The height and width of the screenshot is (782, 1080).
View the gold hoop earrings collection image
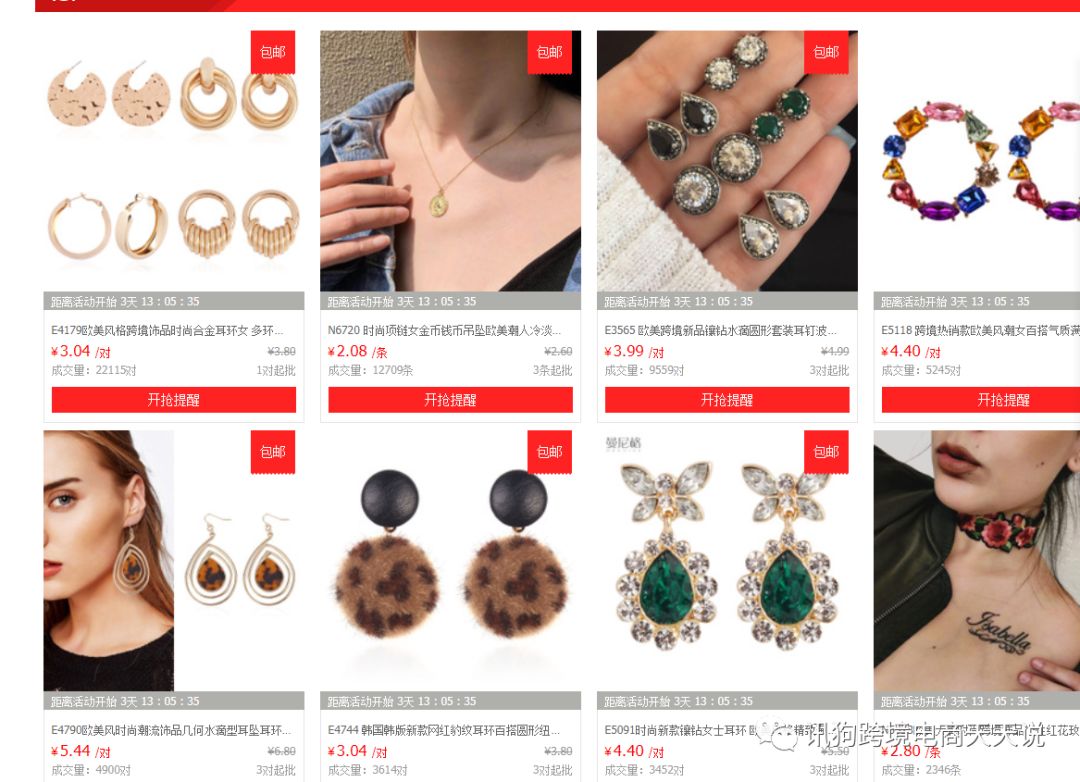click(174, 161)
